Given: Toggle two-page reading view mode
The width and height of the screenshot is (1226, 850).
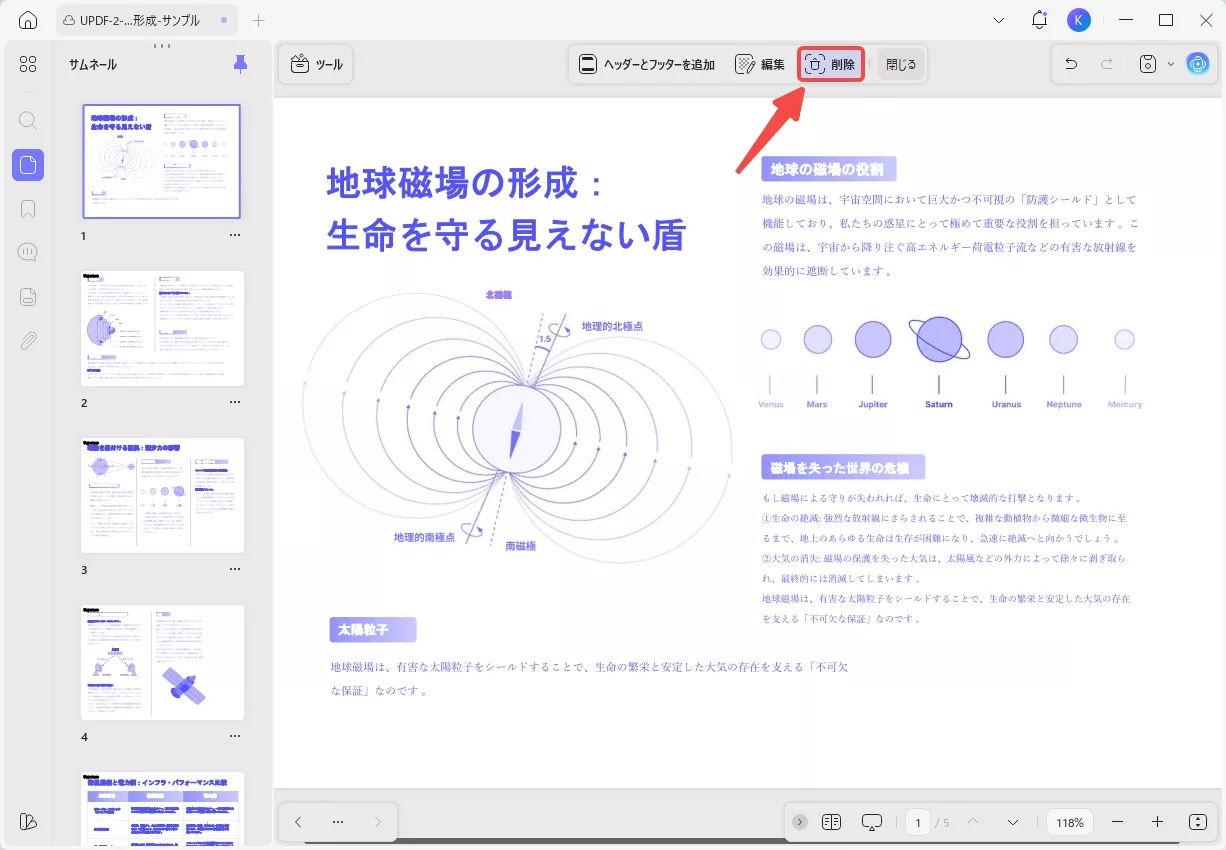Looking at the screenshot, I should [x=831, y=821].
